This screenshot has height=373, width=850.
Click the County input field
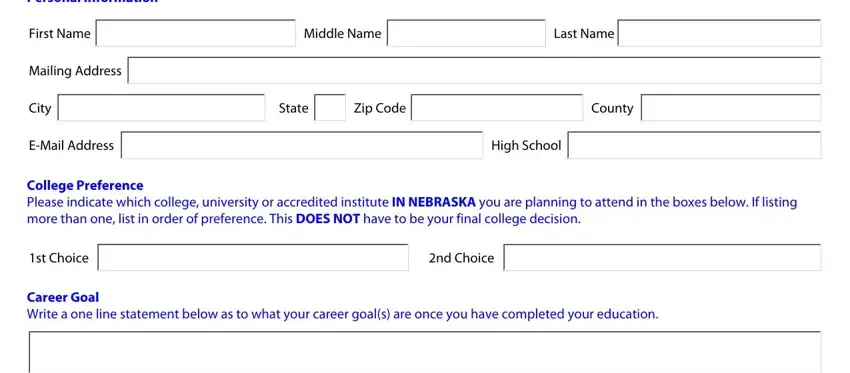(x=731, y=108)
